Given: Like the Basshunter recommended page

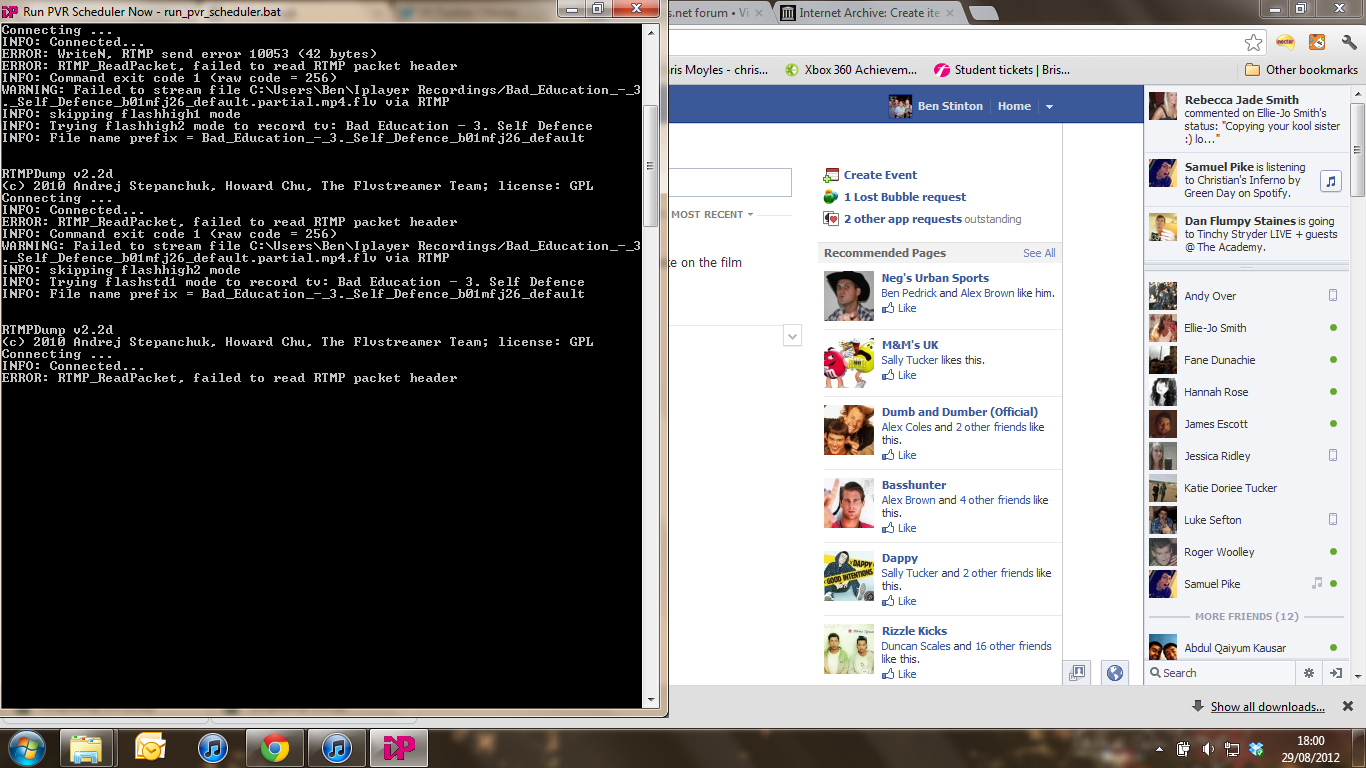Looking at the screenshot, I should click(906, 528).
